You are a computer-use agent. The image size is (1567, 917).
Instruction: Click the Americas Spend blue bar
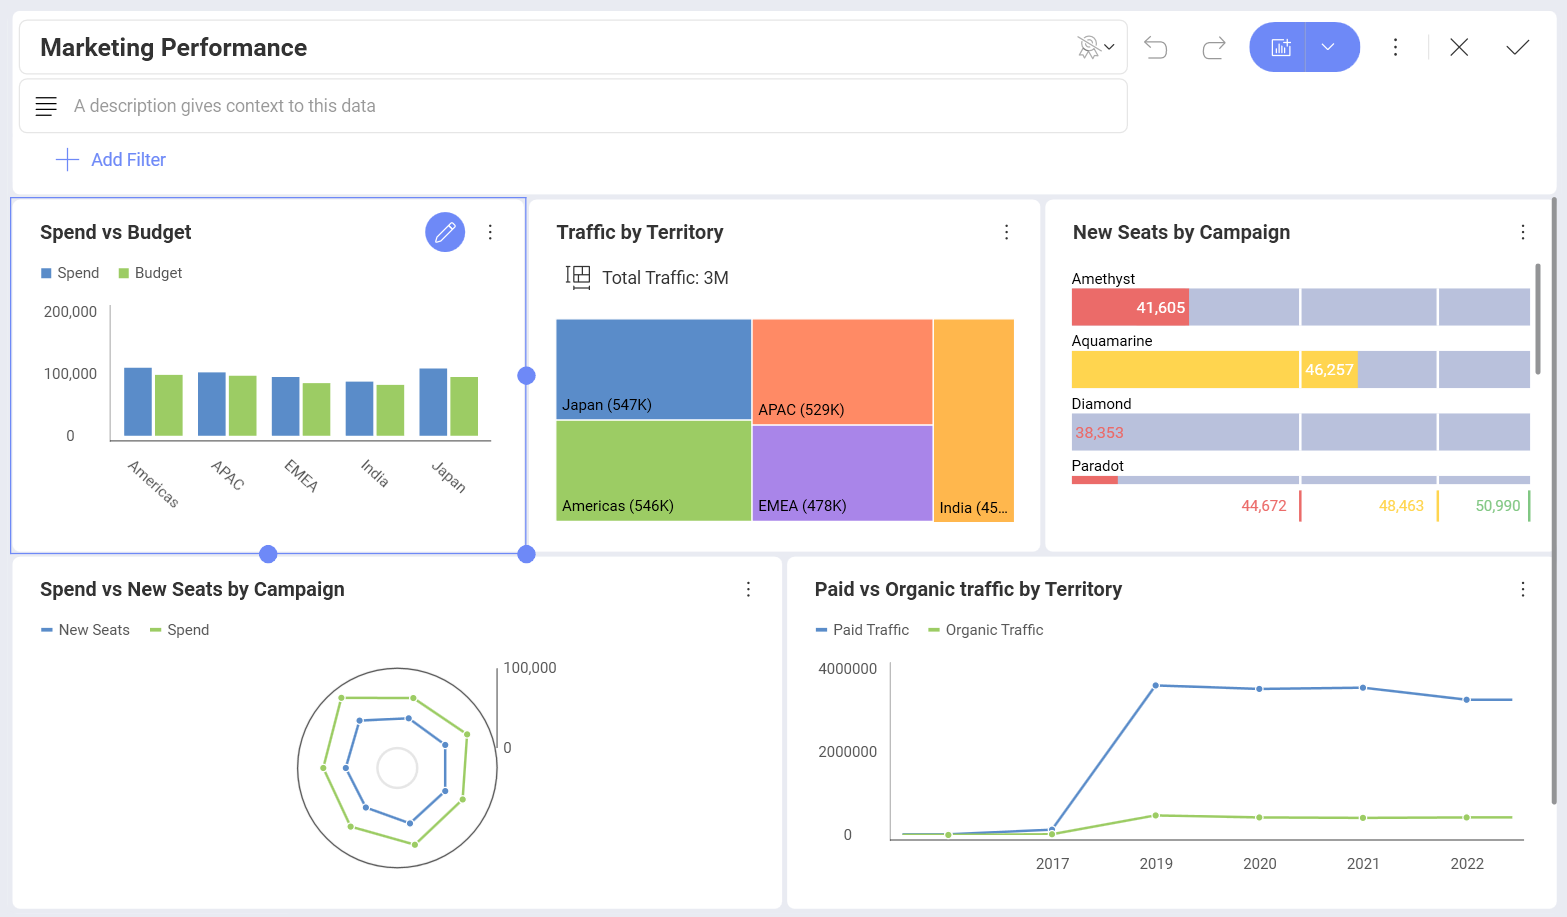coord(138,402)
